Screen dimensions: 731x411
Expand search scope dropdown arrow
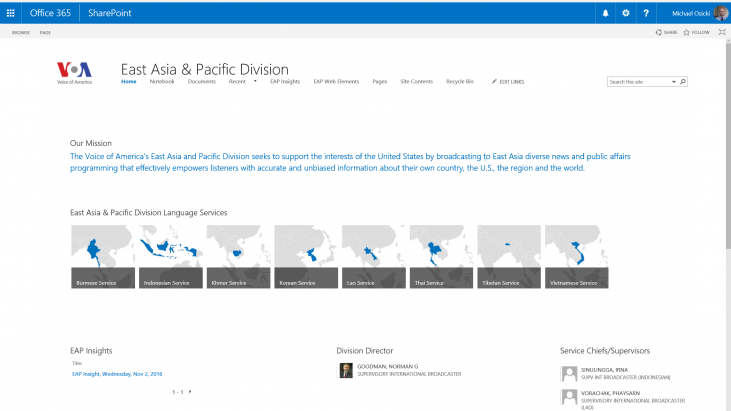pyautogui.click(x=674, y=82)
